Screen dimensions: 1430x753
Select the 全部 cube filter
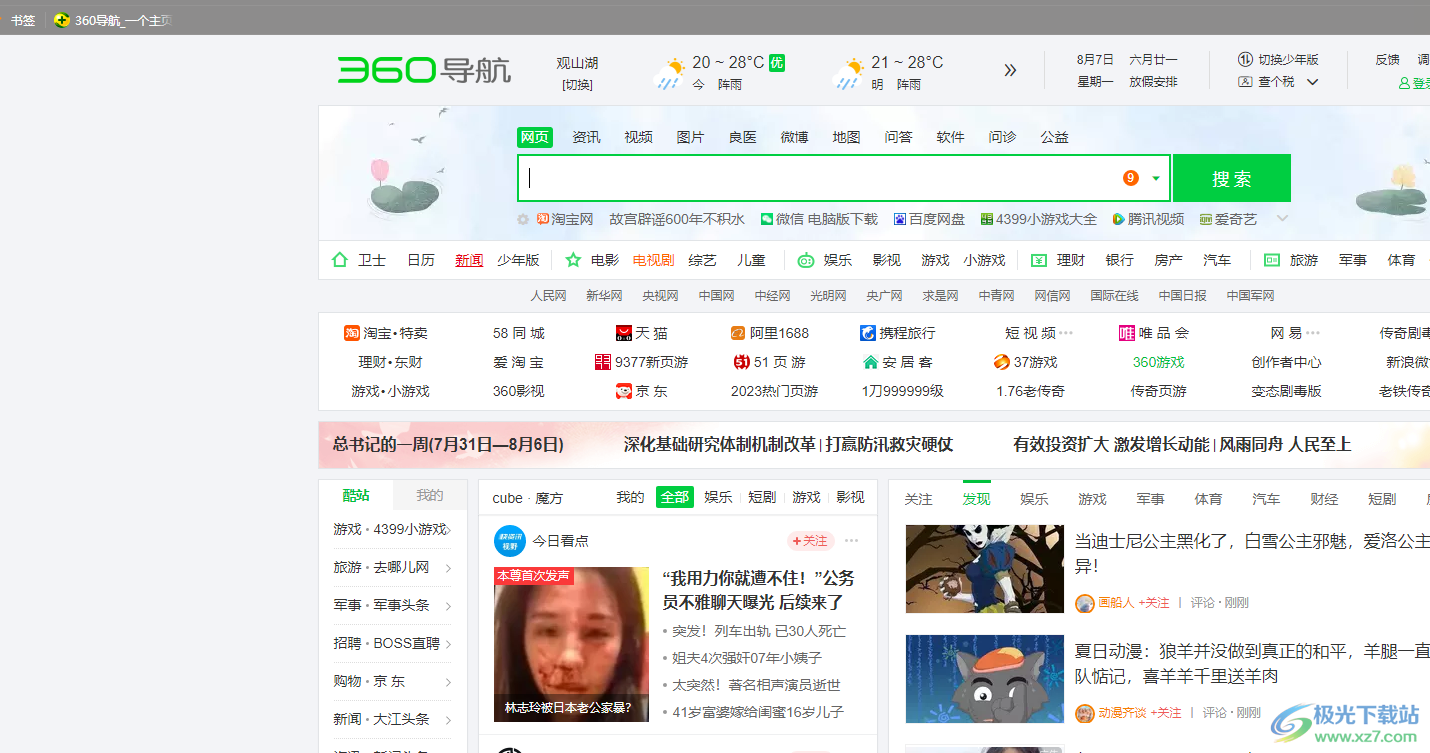pos(675,497)
